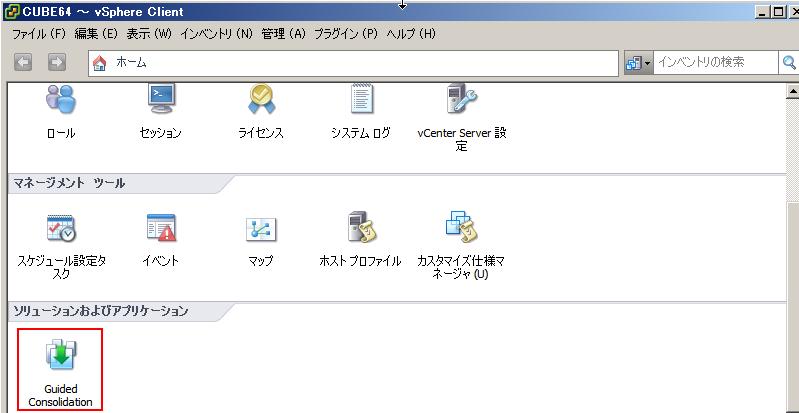Click the back navigation arrow
The image size is (799, 413).
[x=23, y=63]
